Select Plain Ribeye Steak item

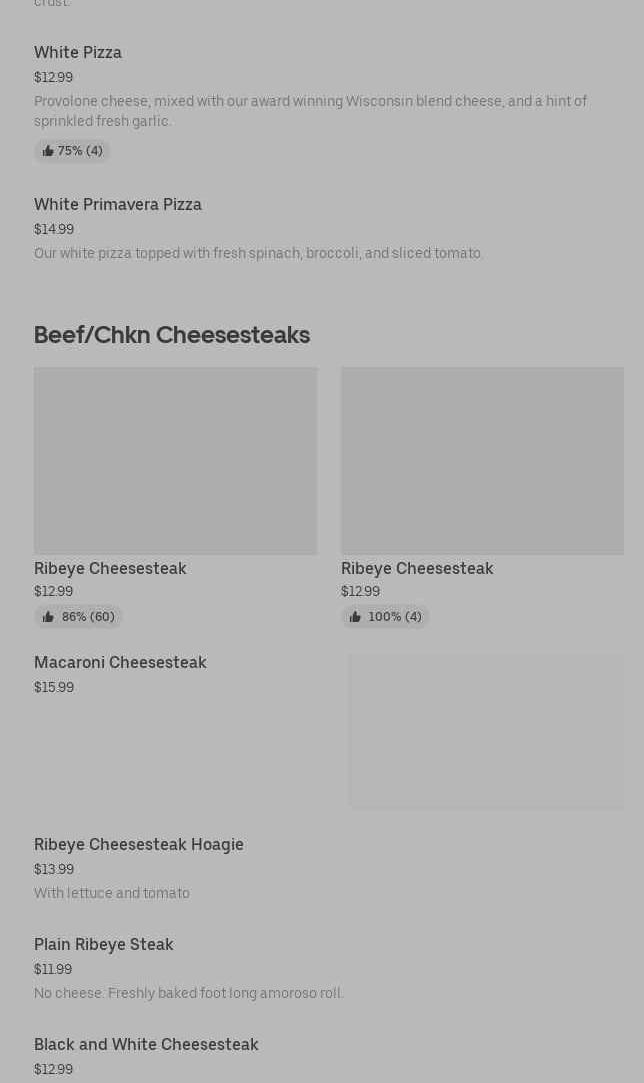329,969
